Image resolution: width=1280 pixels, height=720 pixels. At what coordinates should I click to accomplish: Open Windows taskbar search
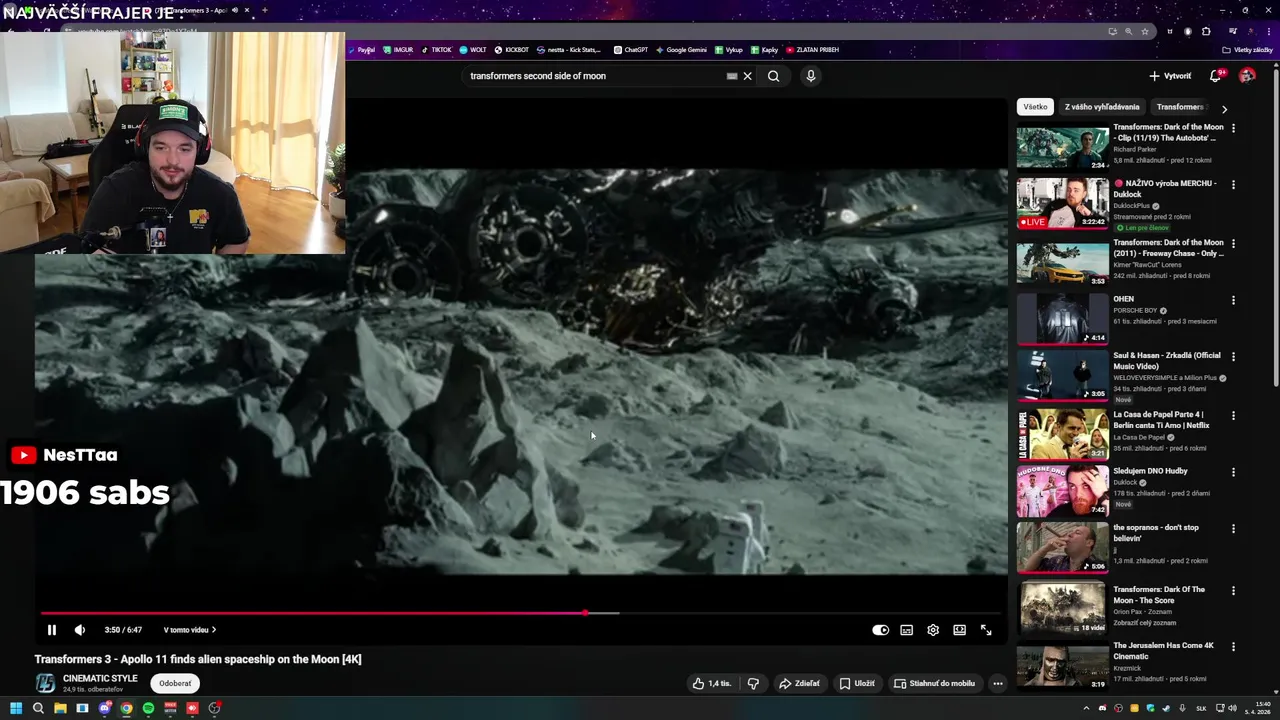[x=38, y=708]
